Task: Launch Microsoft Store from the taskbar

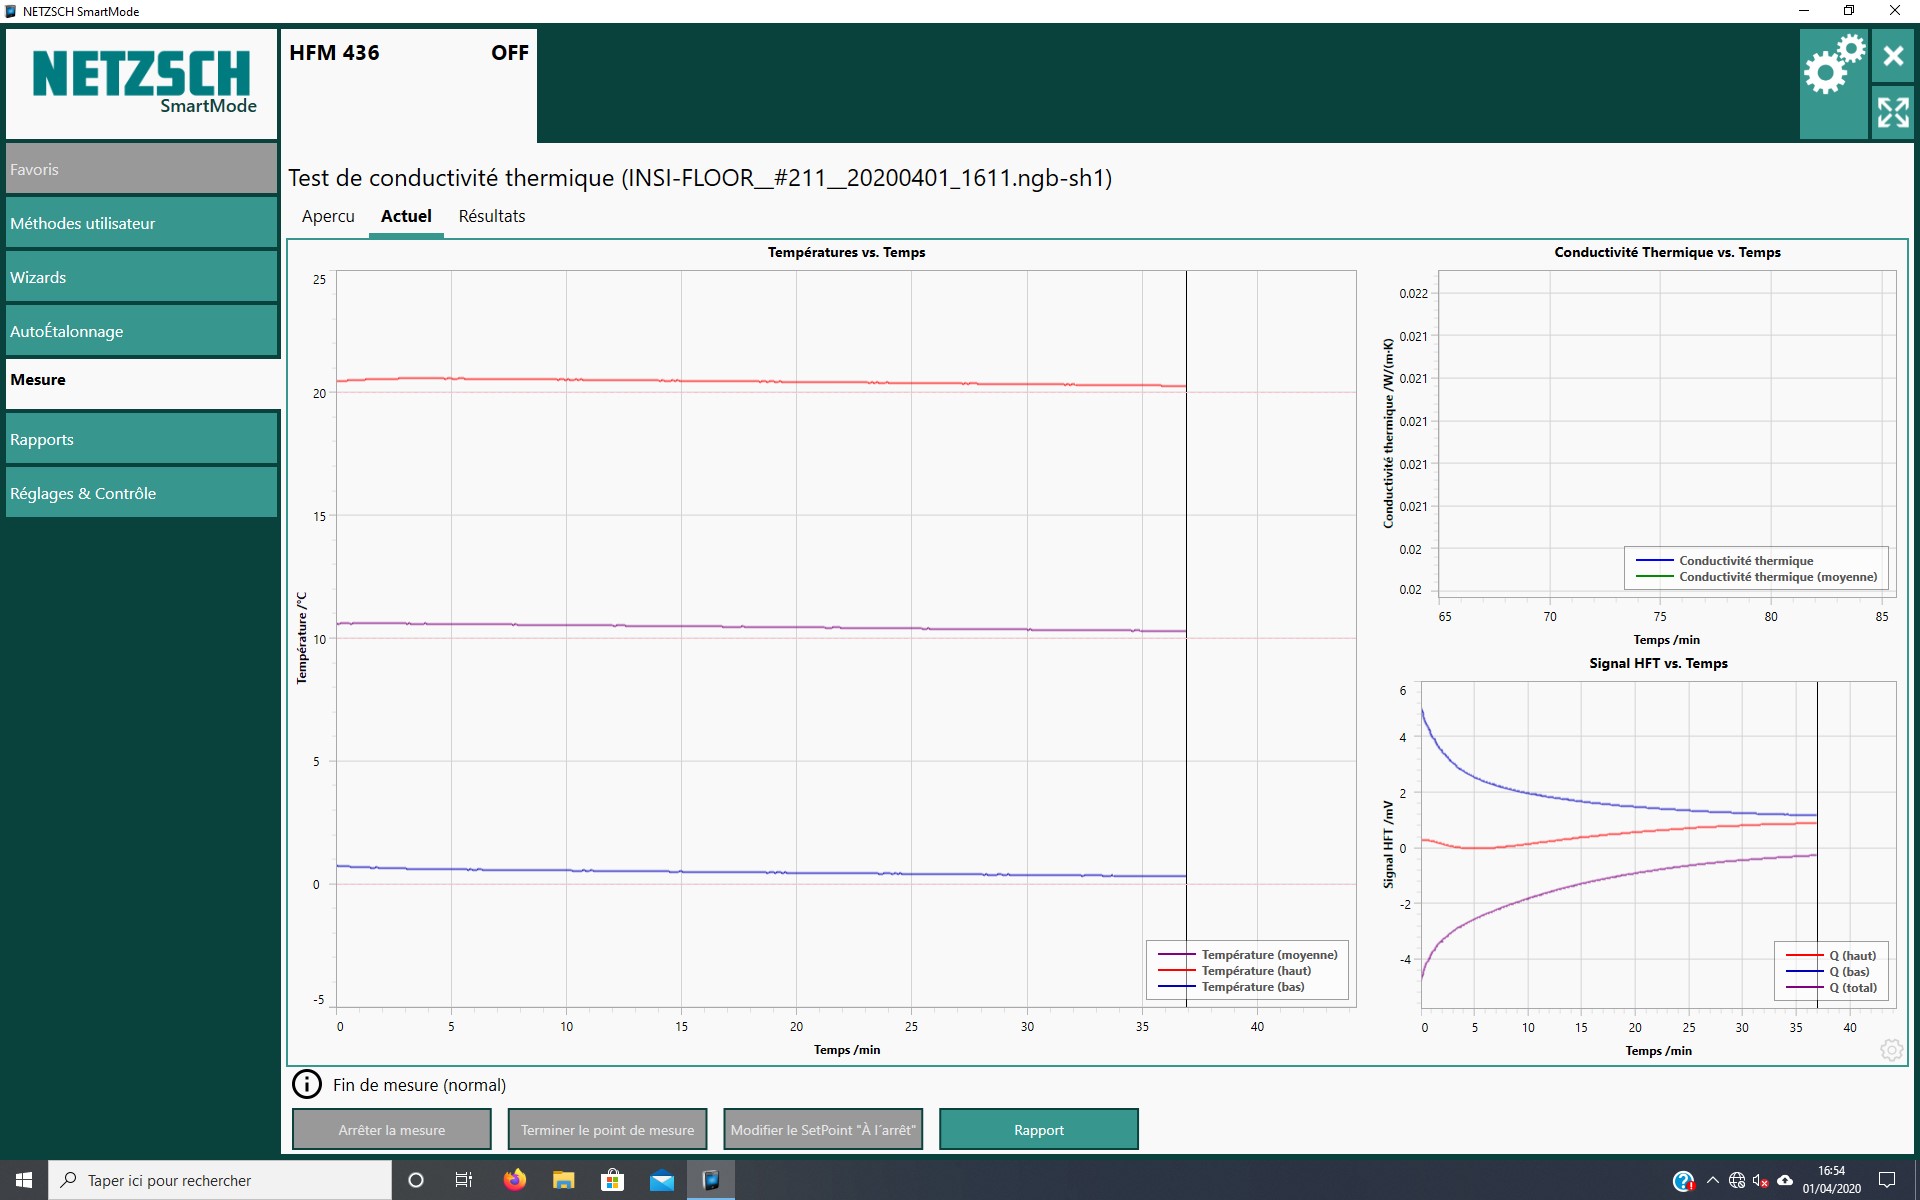Action: pyautogui.click(x=612, y=1180)
